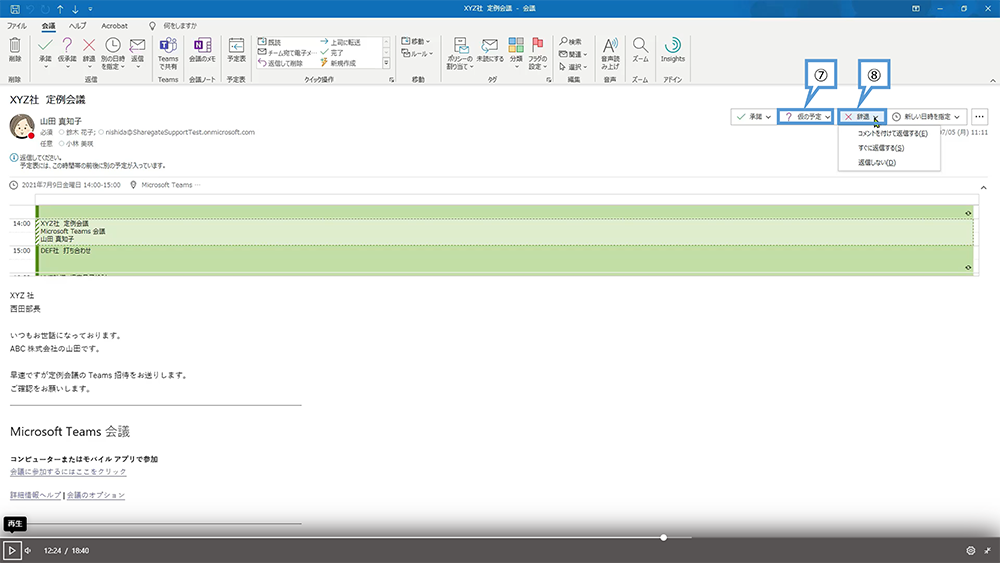Open the 選択 dropdown in 編集 group

point(573,66)
